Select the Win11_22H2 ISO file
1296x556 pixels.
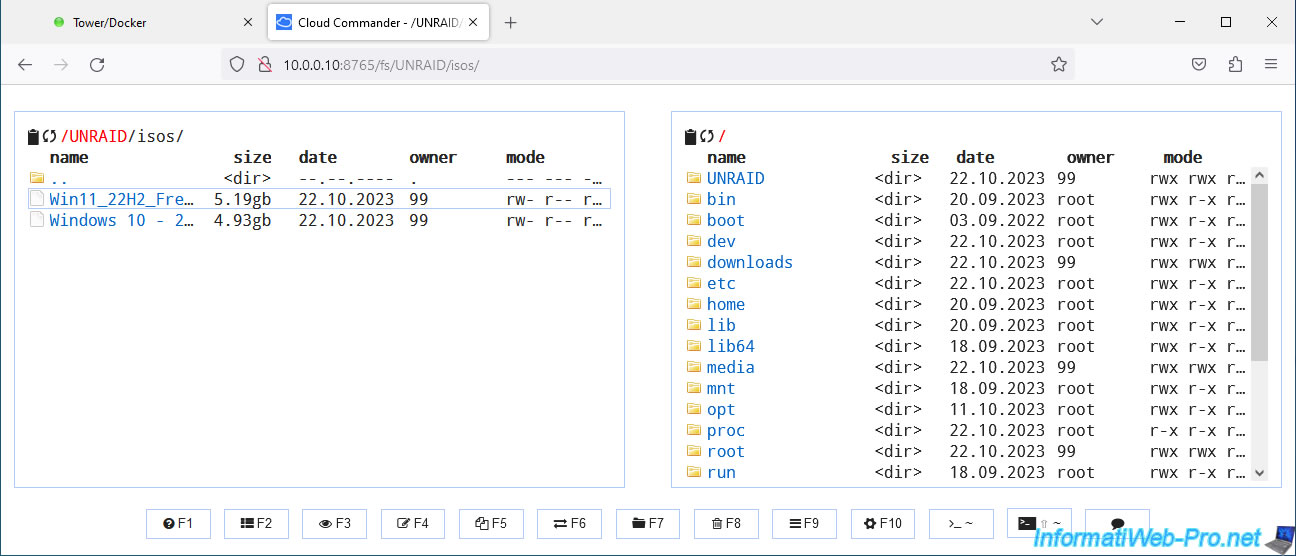point(121,199)
